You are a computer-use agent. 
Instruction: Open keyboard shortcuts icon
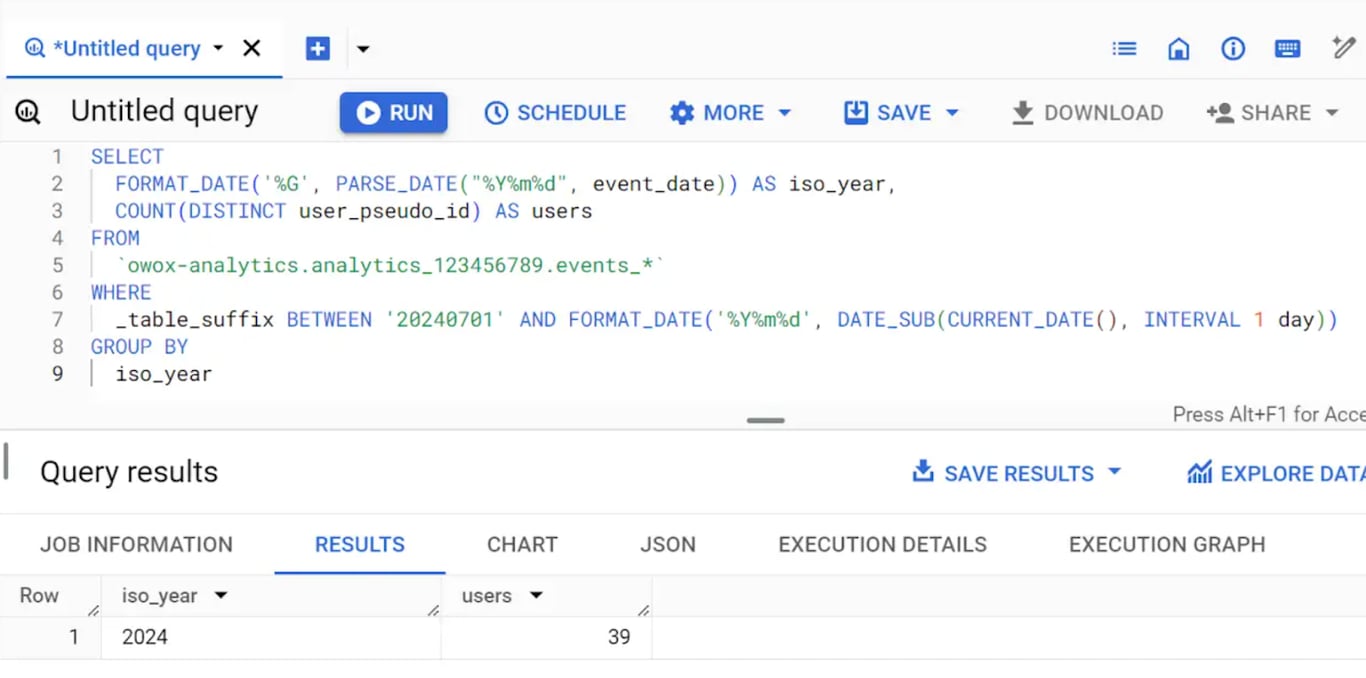coord(1288,48)
